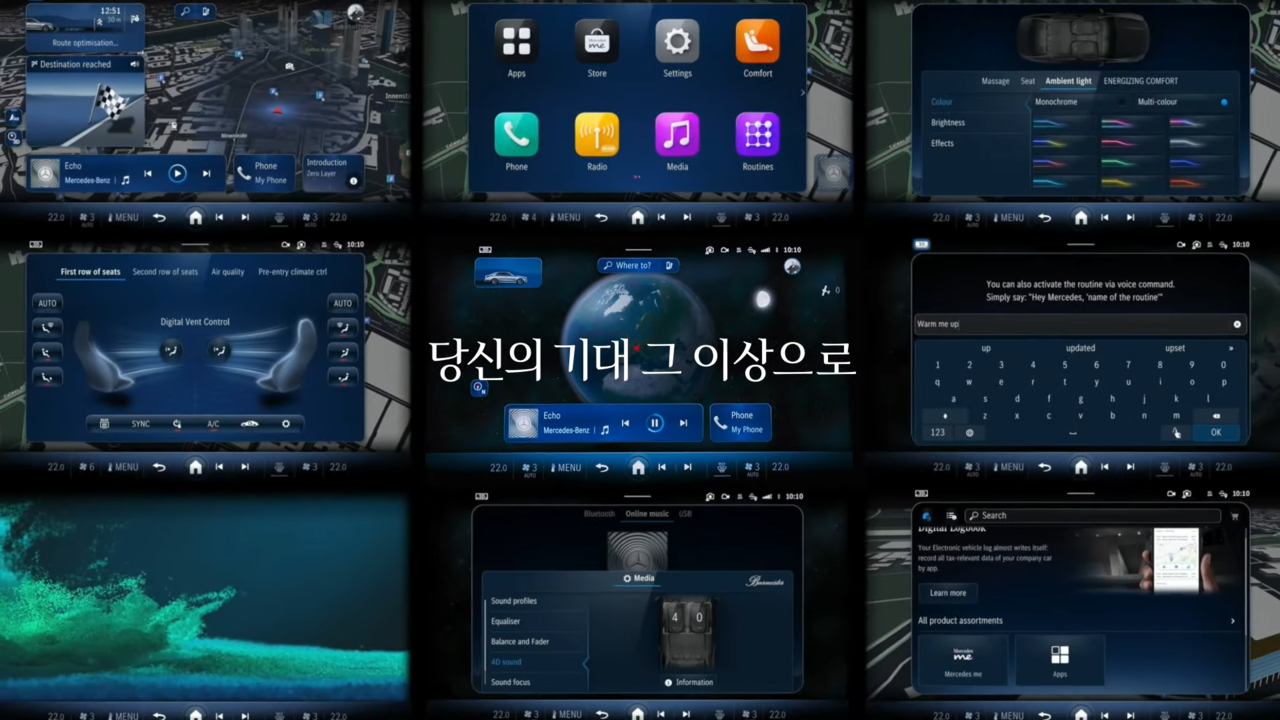The image size is (1280, 720).
Task: Click the backspace key on the keyboard
Action: click(1216, 415)
